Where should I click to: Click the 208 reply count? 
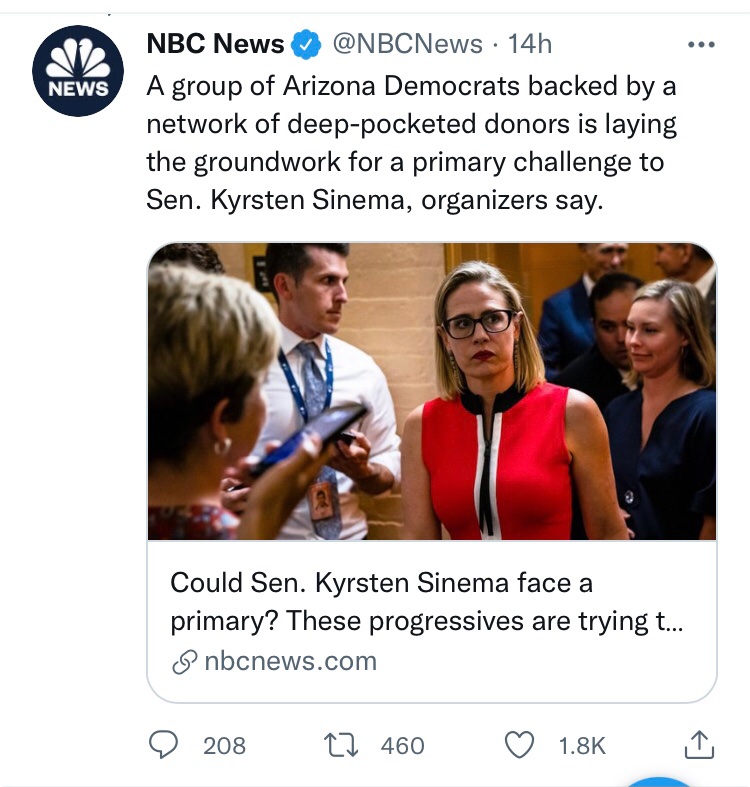pyautogui.click(x=224, y=745)
